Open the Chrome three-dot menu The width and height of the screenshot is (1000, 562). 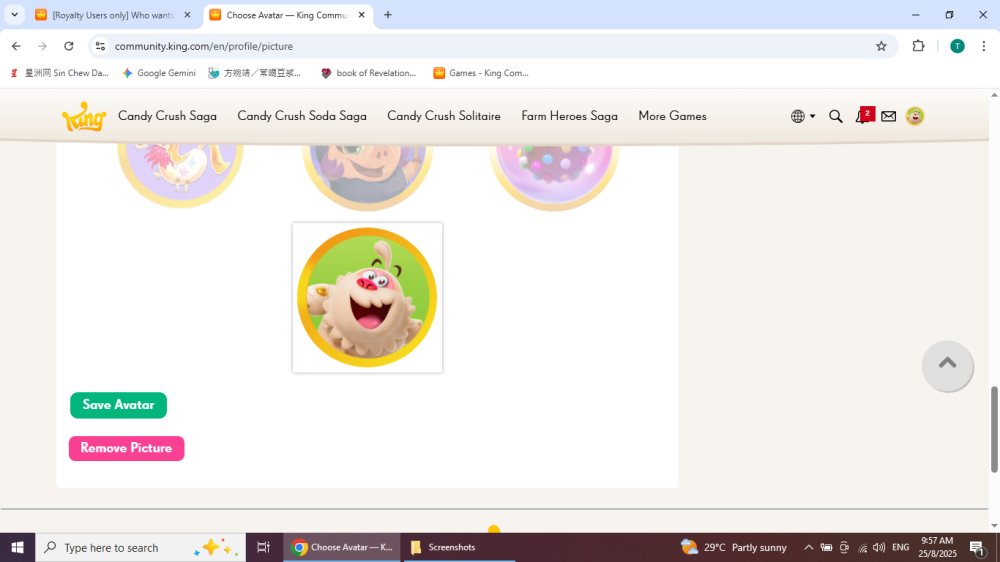pyautogui.click(x=984, y=46)
